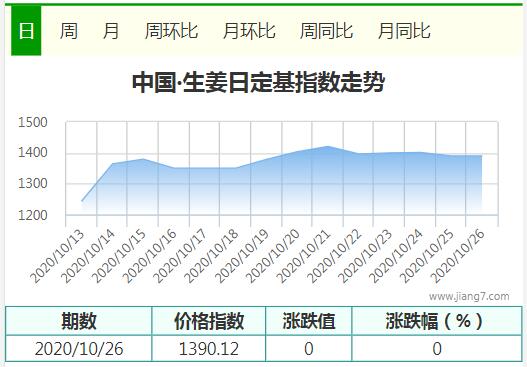Click the 1200 y-axis label

[33, 215]
